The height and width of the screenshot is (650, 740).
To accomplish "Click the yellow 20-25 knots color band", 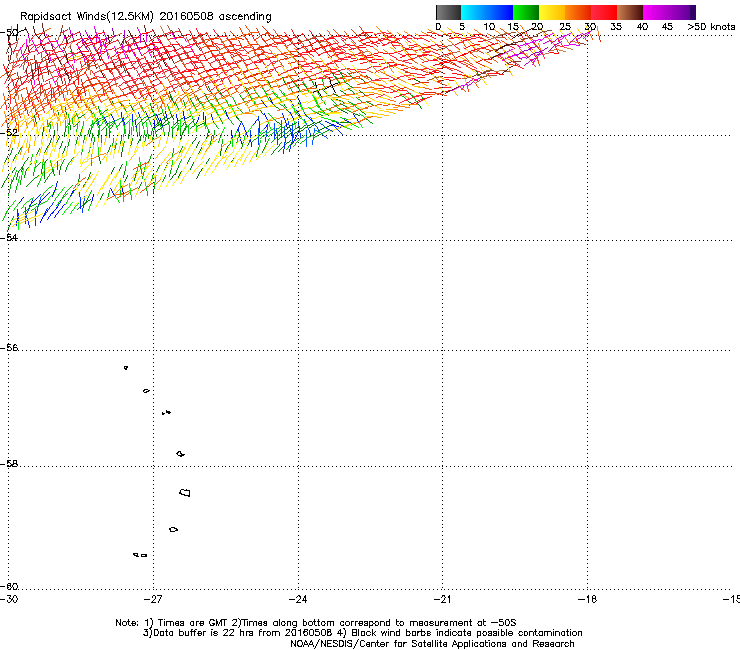I will (552, 12).
